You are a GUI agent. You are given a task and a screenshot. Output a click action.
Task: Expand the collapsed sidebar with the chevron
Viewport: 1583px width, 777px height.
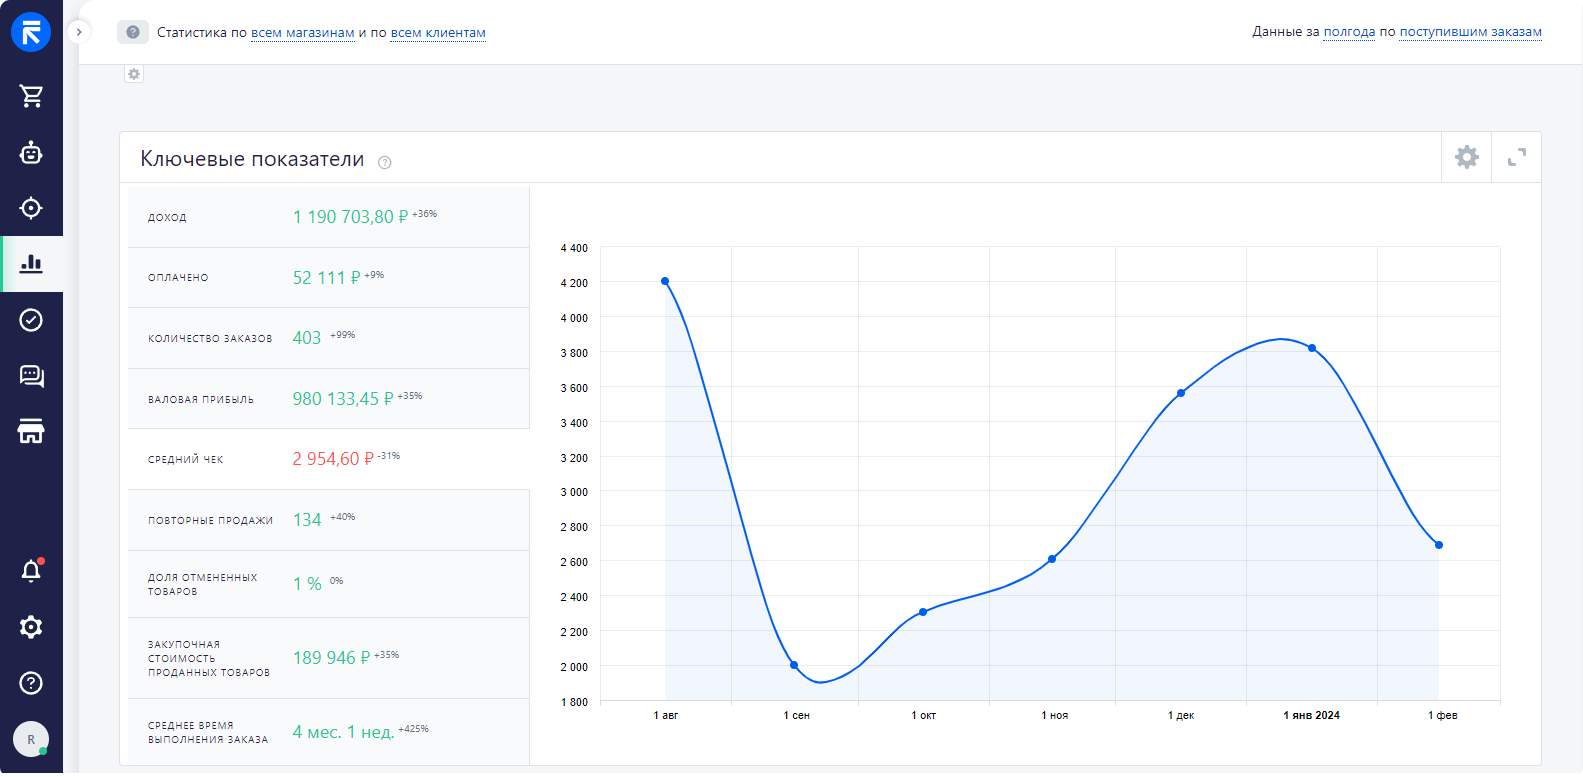click(x=79, y=32)
